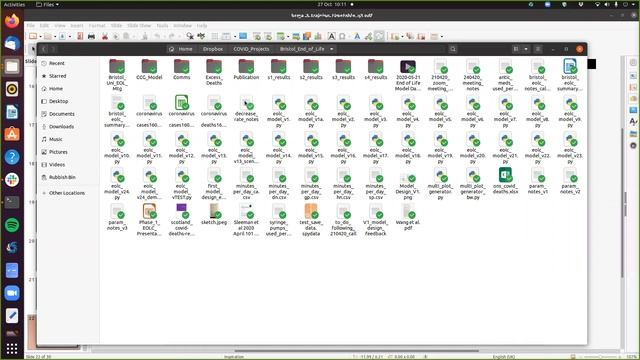Open Slack from the dock
Screen dimensions: 640x360
[x=12, y=180]
